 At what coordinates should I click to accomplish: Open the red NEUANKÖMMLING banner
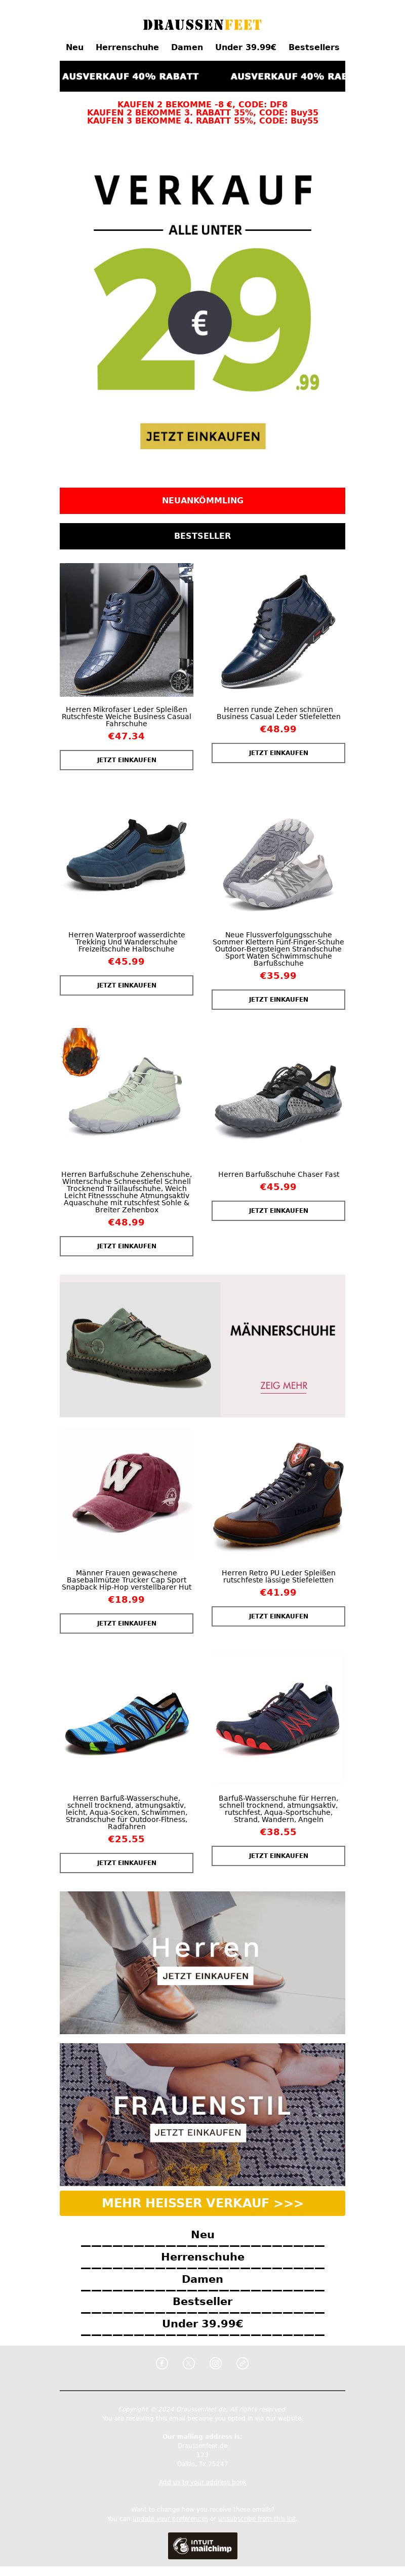click(x=202, y=500)
